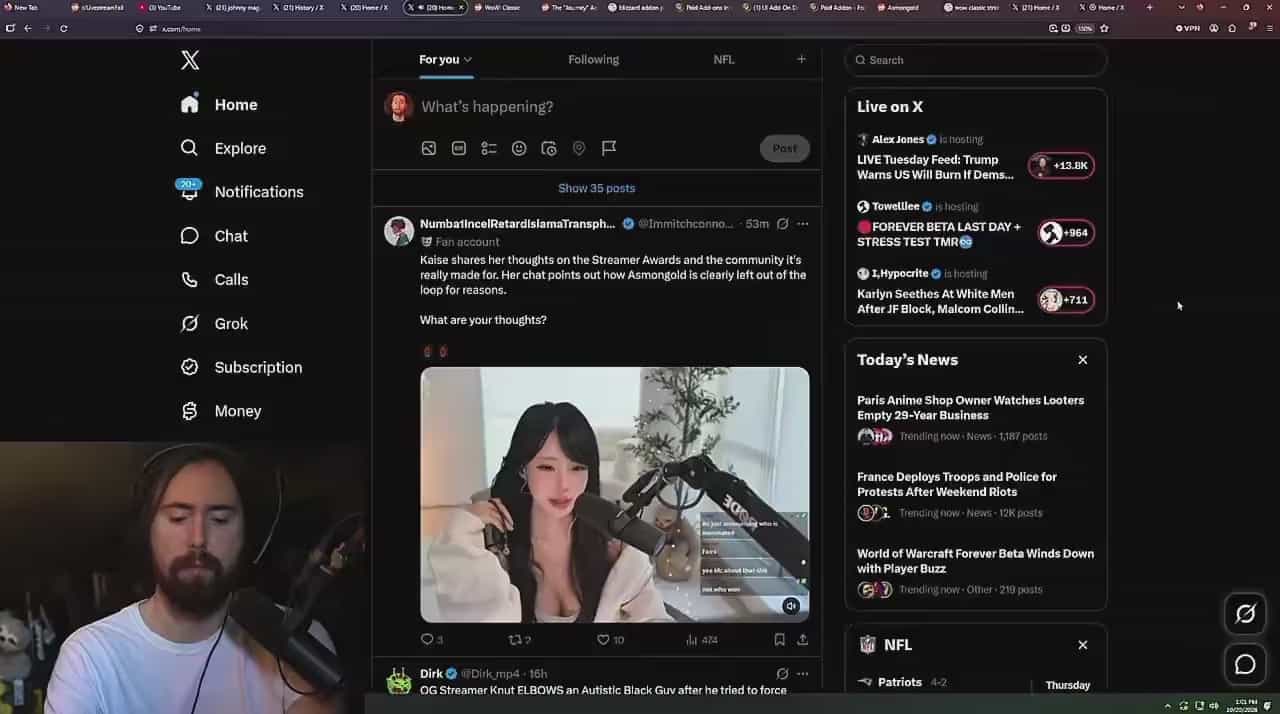Click the Search box
Image resolution: width=1280 pixels, height=714 pixels.
click(976, 60)
